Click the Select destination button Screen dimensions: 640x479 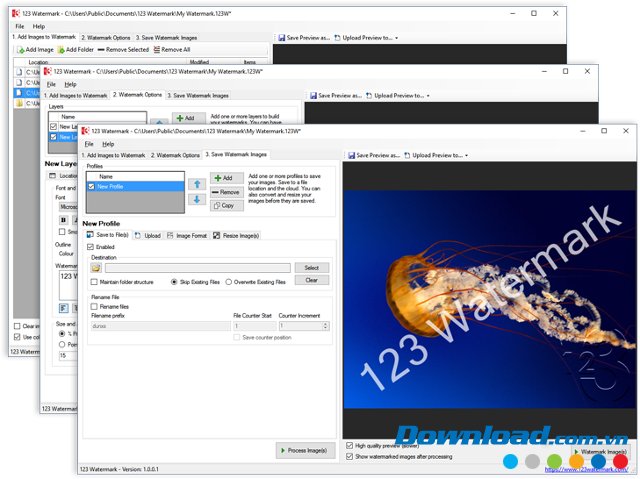(311, 268)
